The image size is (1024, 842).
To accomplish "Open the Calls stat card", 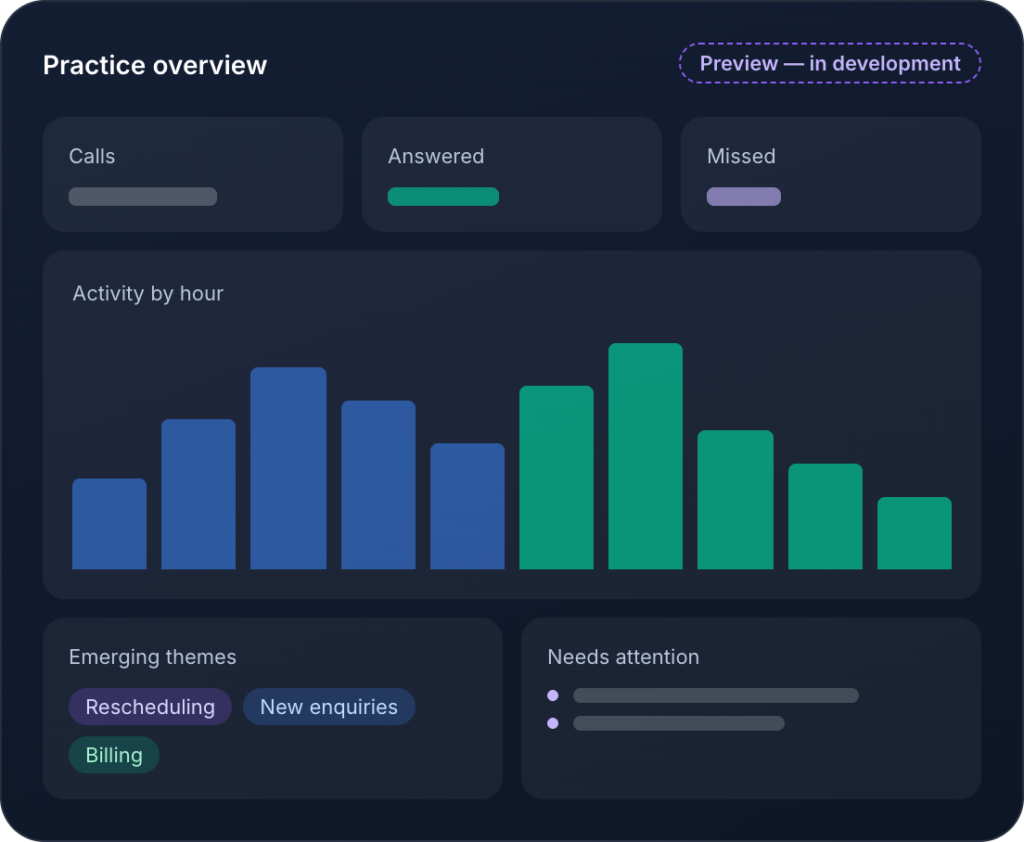I will point(193,174).
